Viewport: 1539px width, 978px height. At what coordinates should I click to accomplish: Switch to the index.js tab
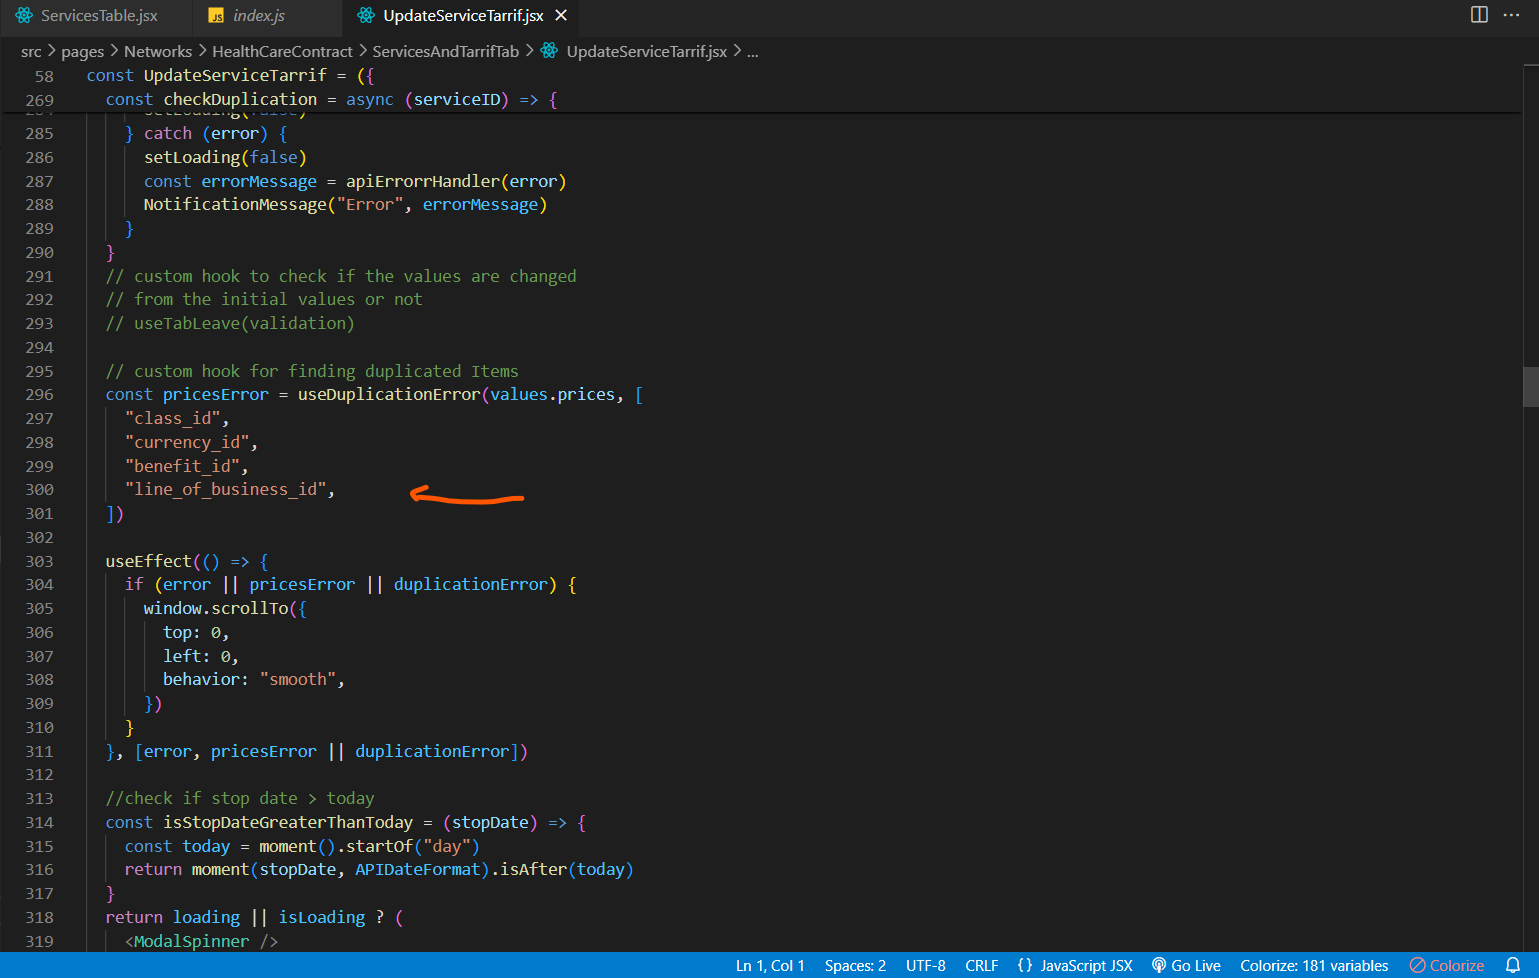click(259, 15)
